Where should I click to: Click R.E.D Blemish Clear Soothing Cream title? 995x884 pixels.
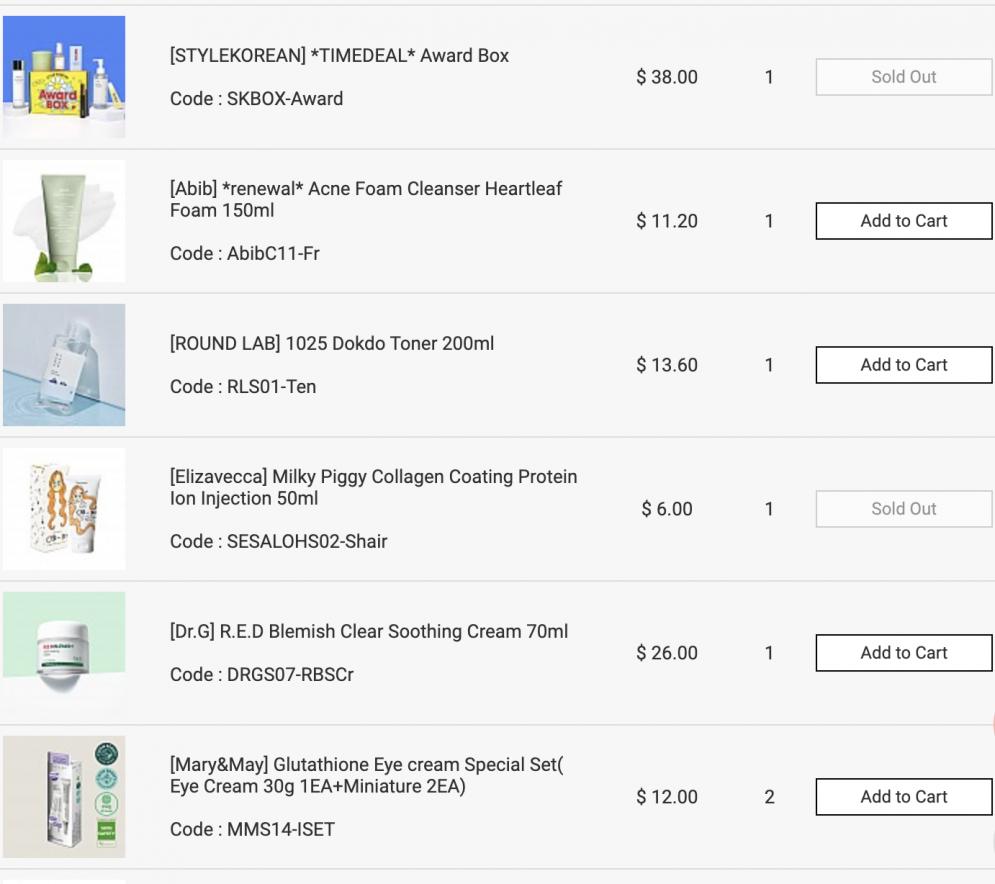pyautogui.click(x=369, y=632)
